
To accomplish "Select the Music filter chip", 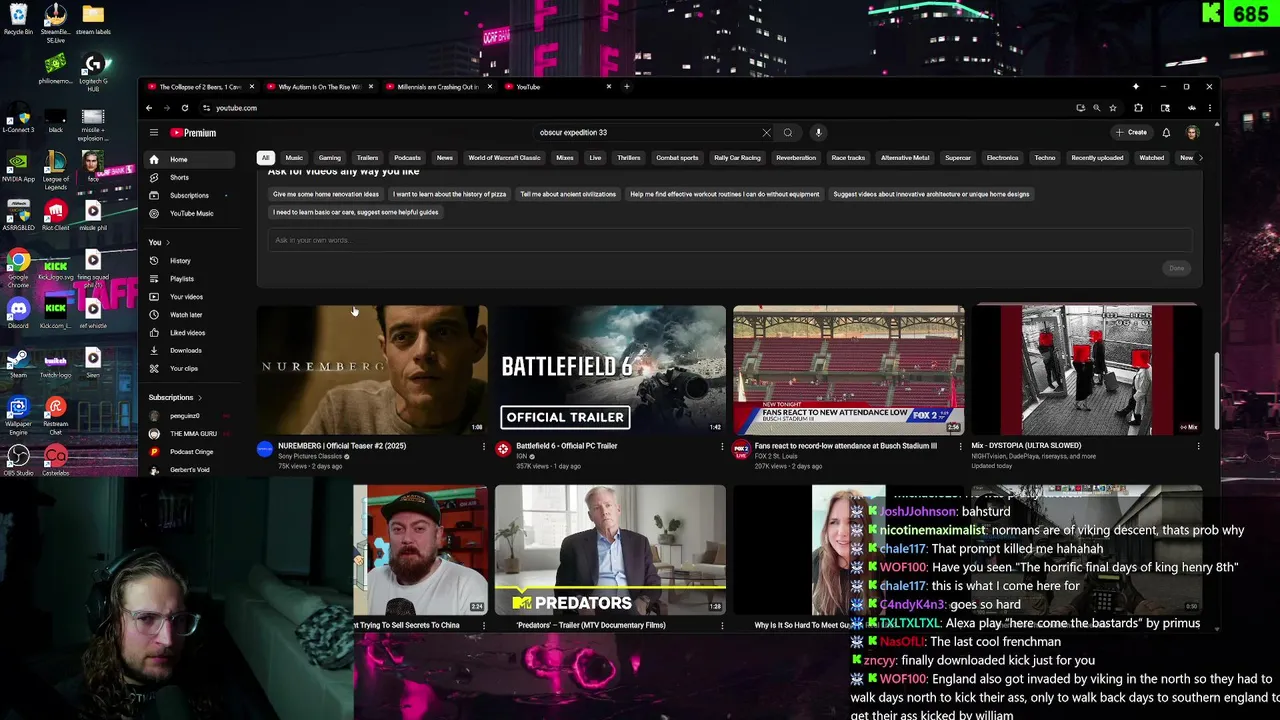I will pos(294,157).
